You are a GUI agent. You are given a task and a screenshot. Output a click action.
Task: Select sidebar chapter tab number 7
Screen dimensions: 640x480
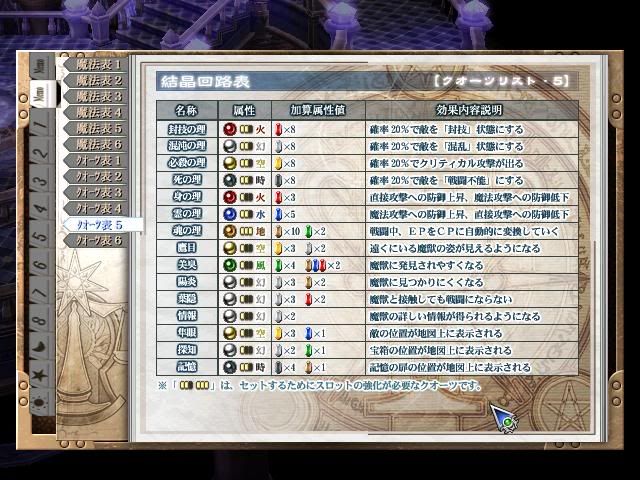[x=40, y=292]
